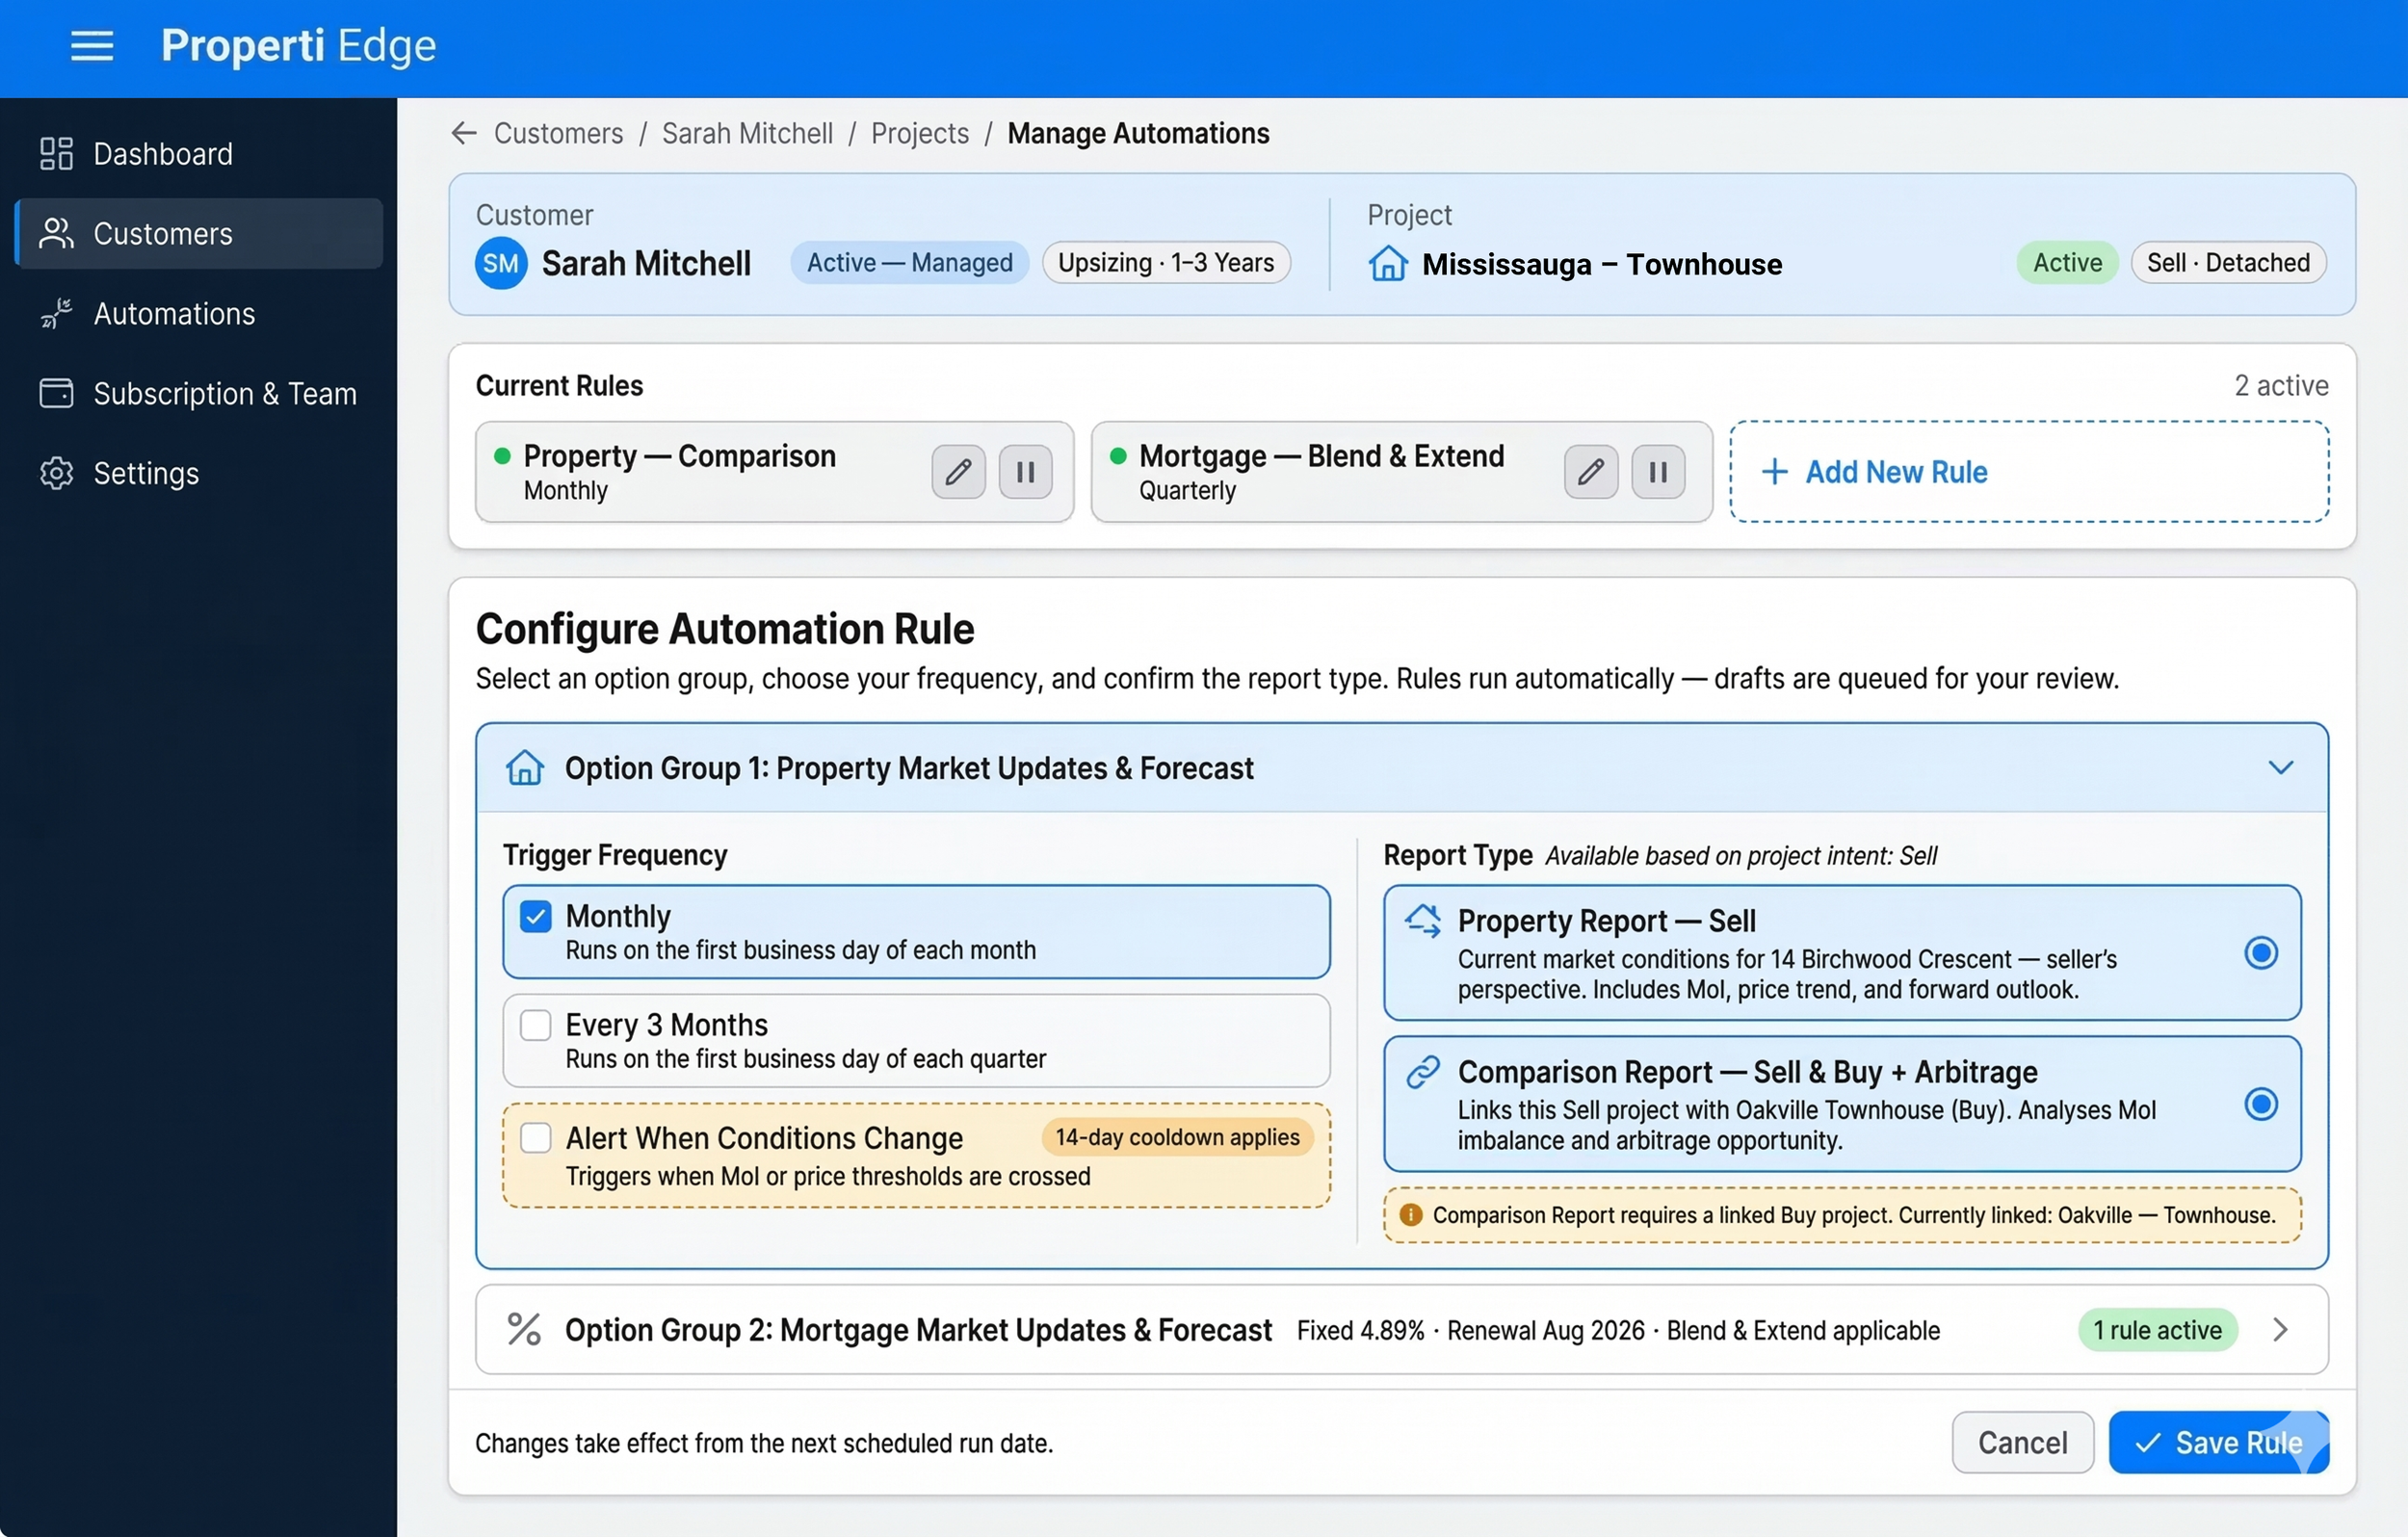Screen dimensions: 2408x1537
Task: Edit the Mortgage — Blend & Extend rule
Action: pos(1590,471)
